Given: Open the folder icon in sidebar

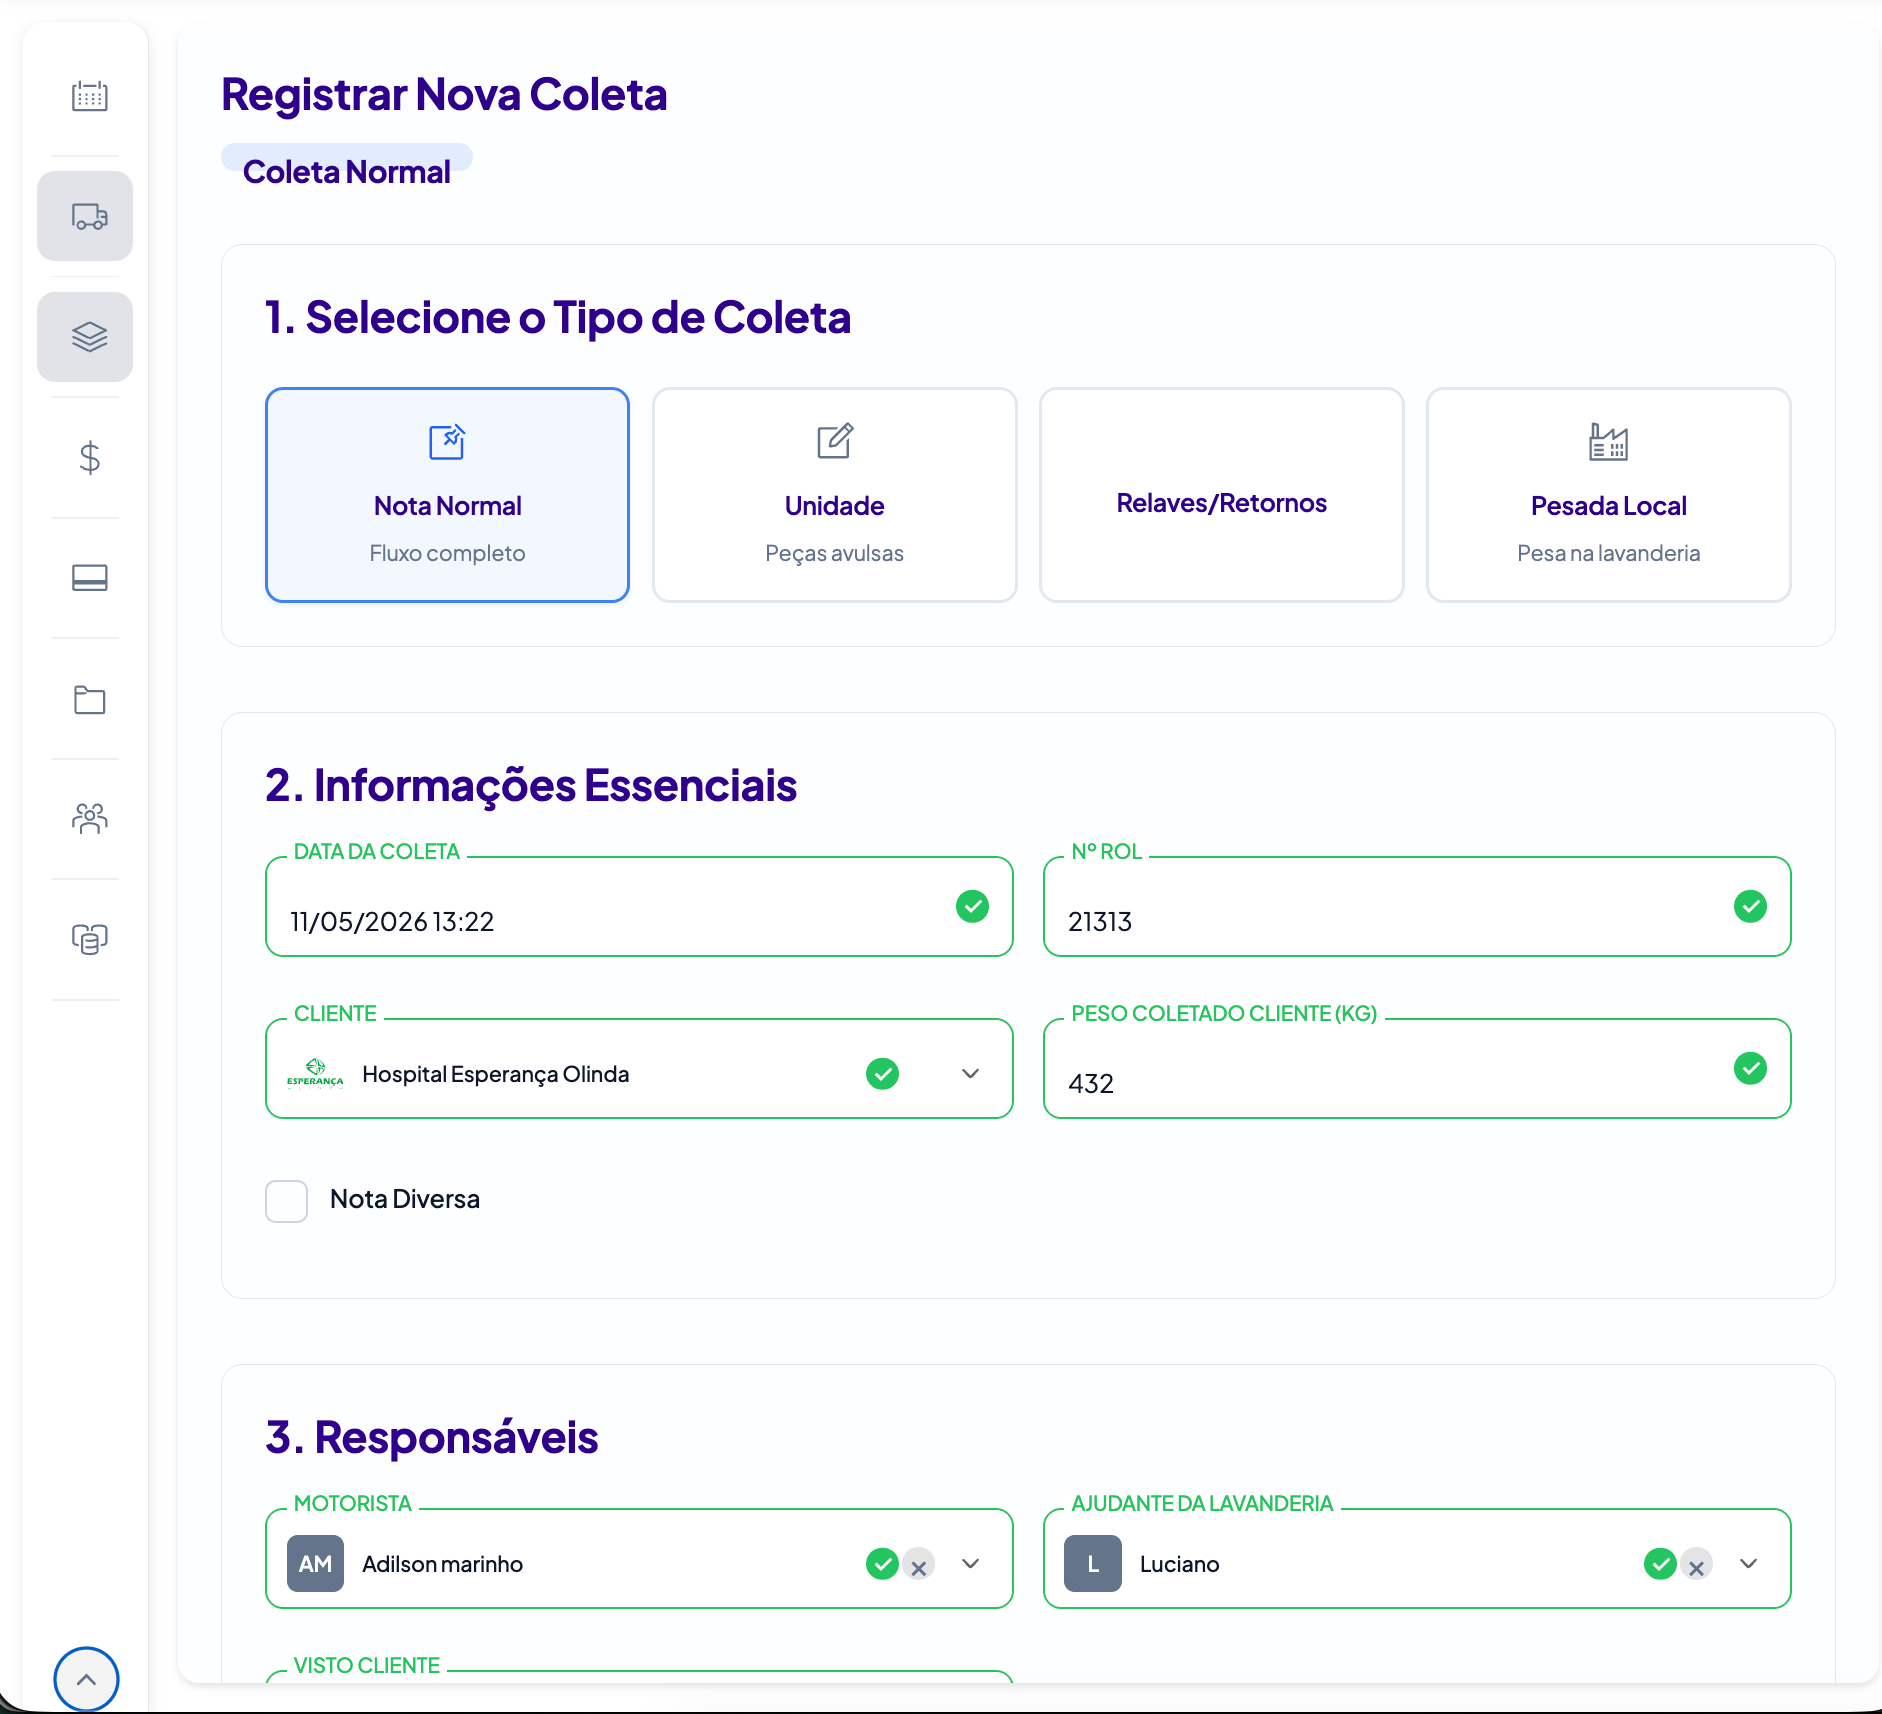Looking at the screenshot, I should 89,699.
